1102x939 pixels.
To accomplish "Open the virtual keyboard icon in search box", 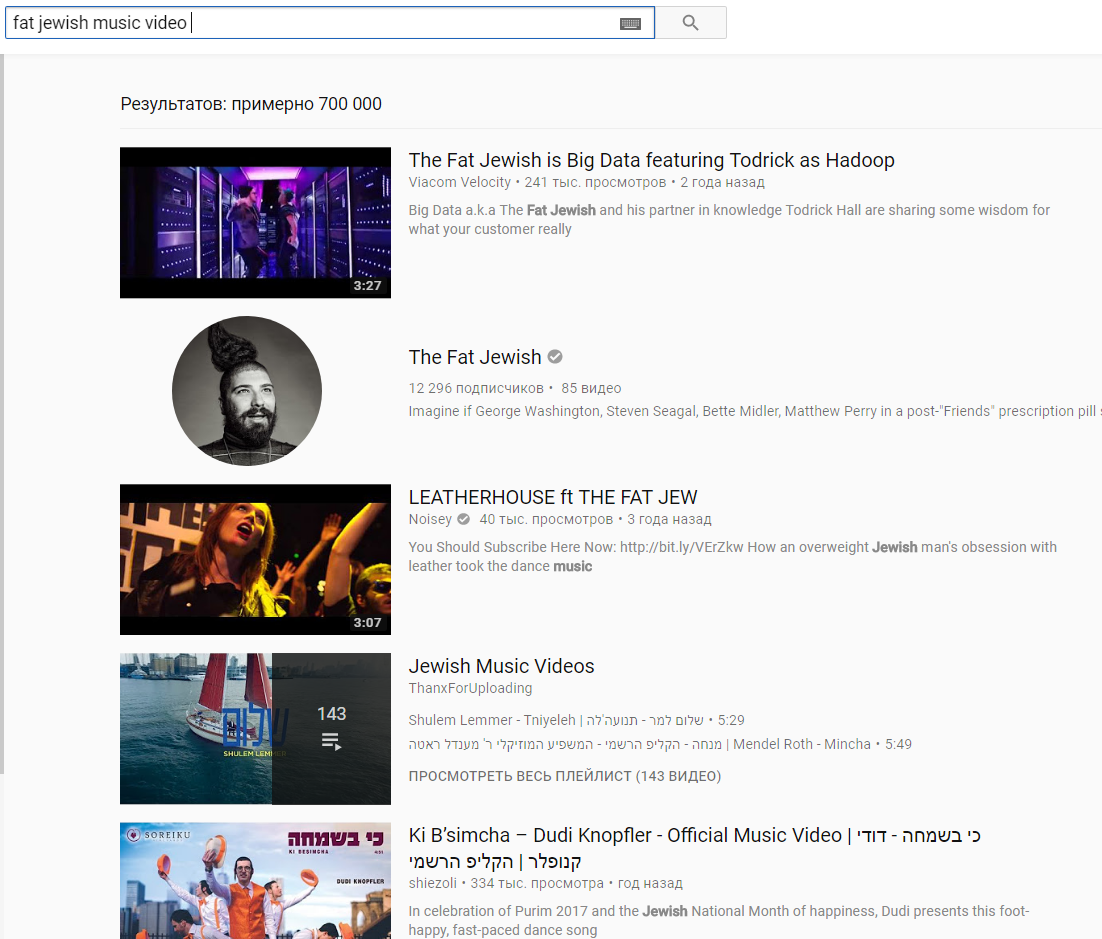I will [x=630, y=23].
